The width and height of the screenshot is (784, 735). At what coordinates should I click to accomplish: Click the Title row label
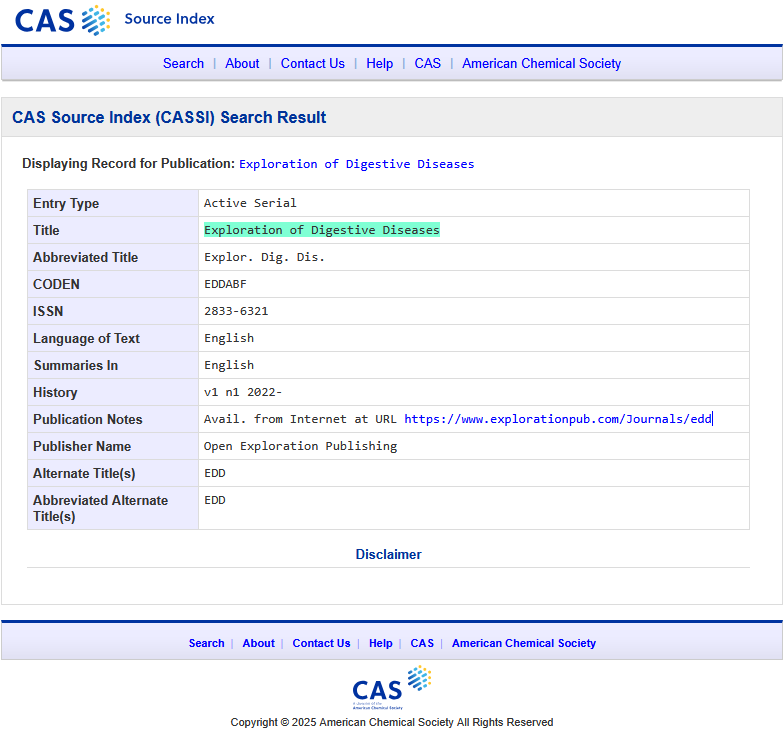click(46, 230)
